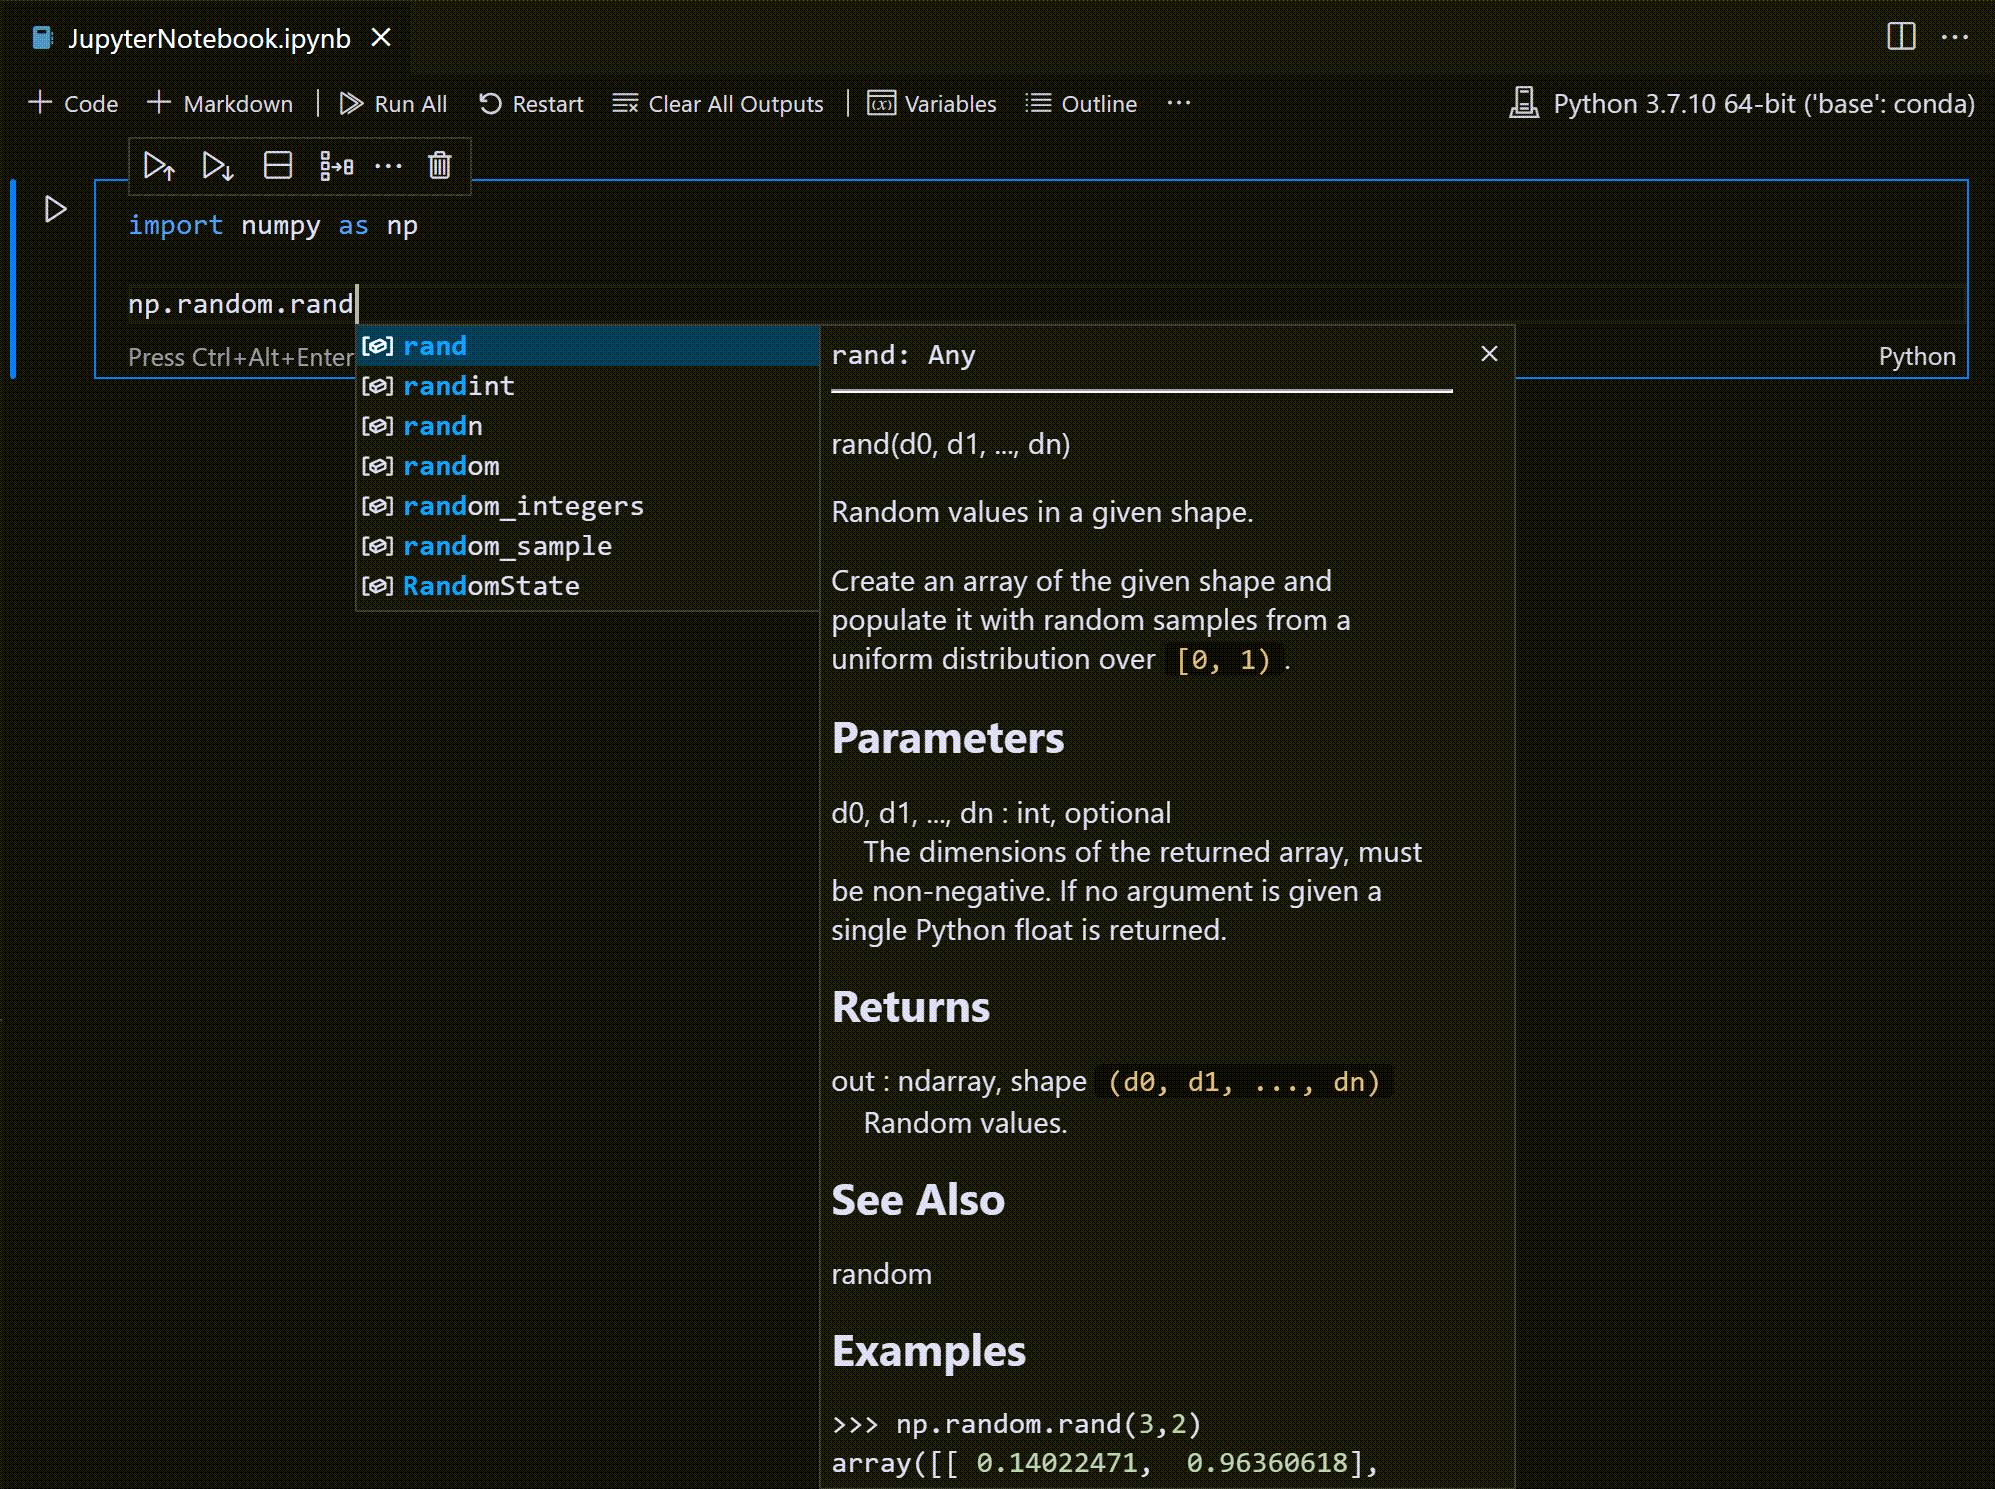1995x1489 pixels.
Task: Open the kernel selector dropdown
Action: 1740,103
